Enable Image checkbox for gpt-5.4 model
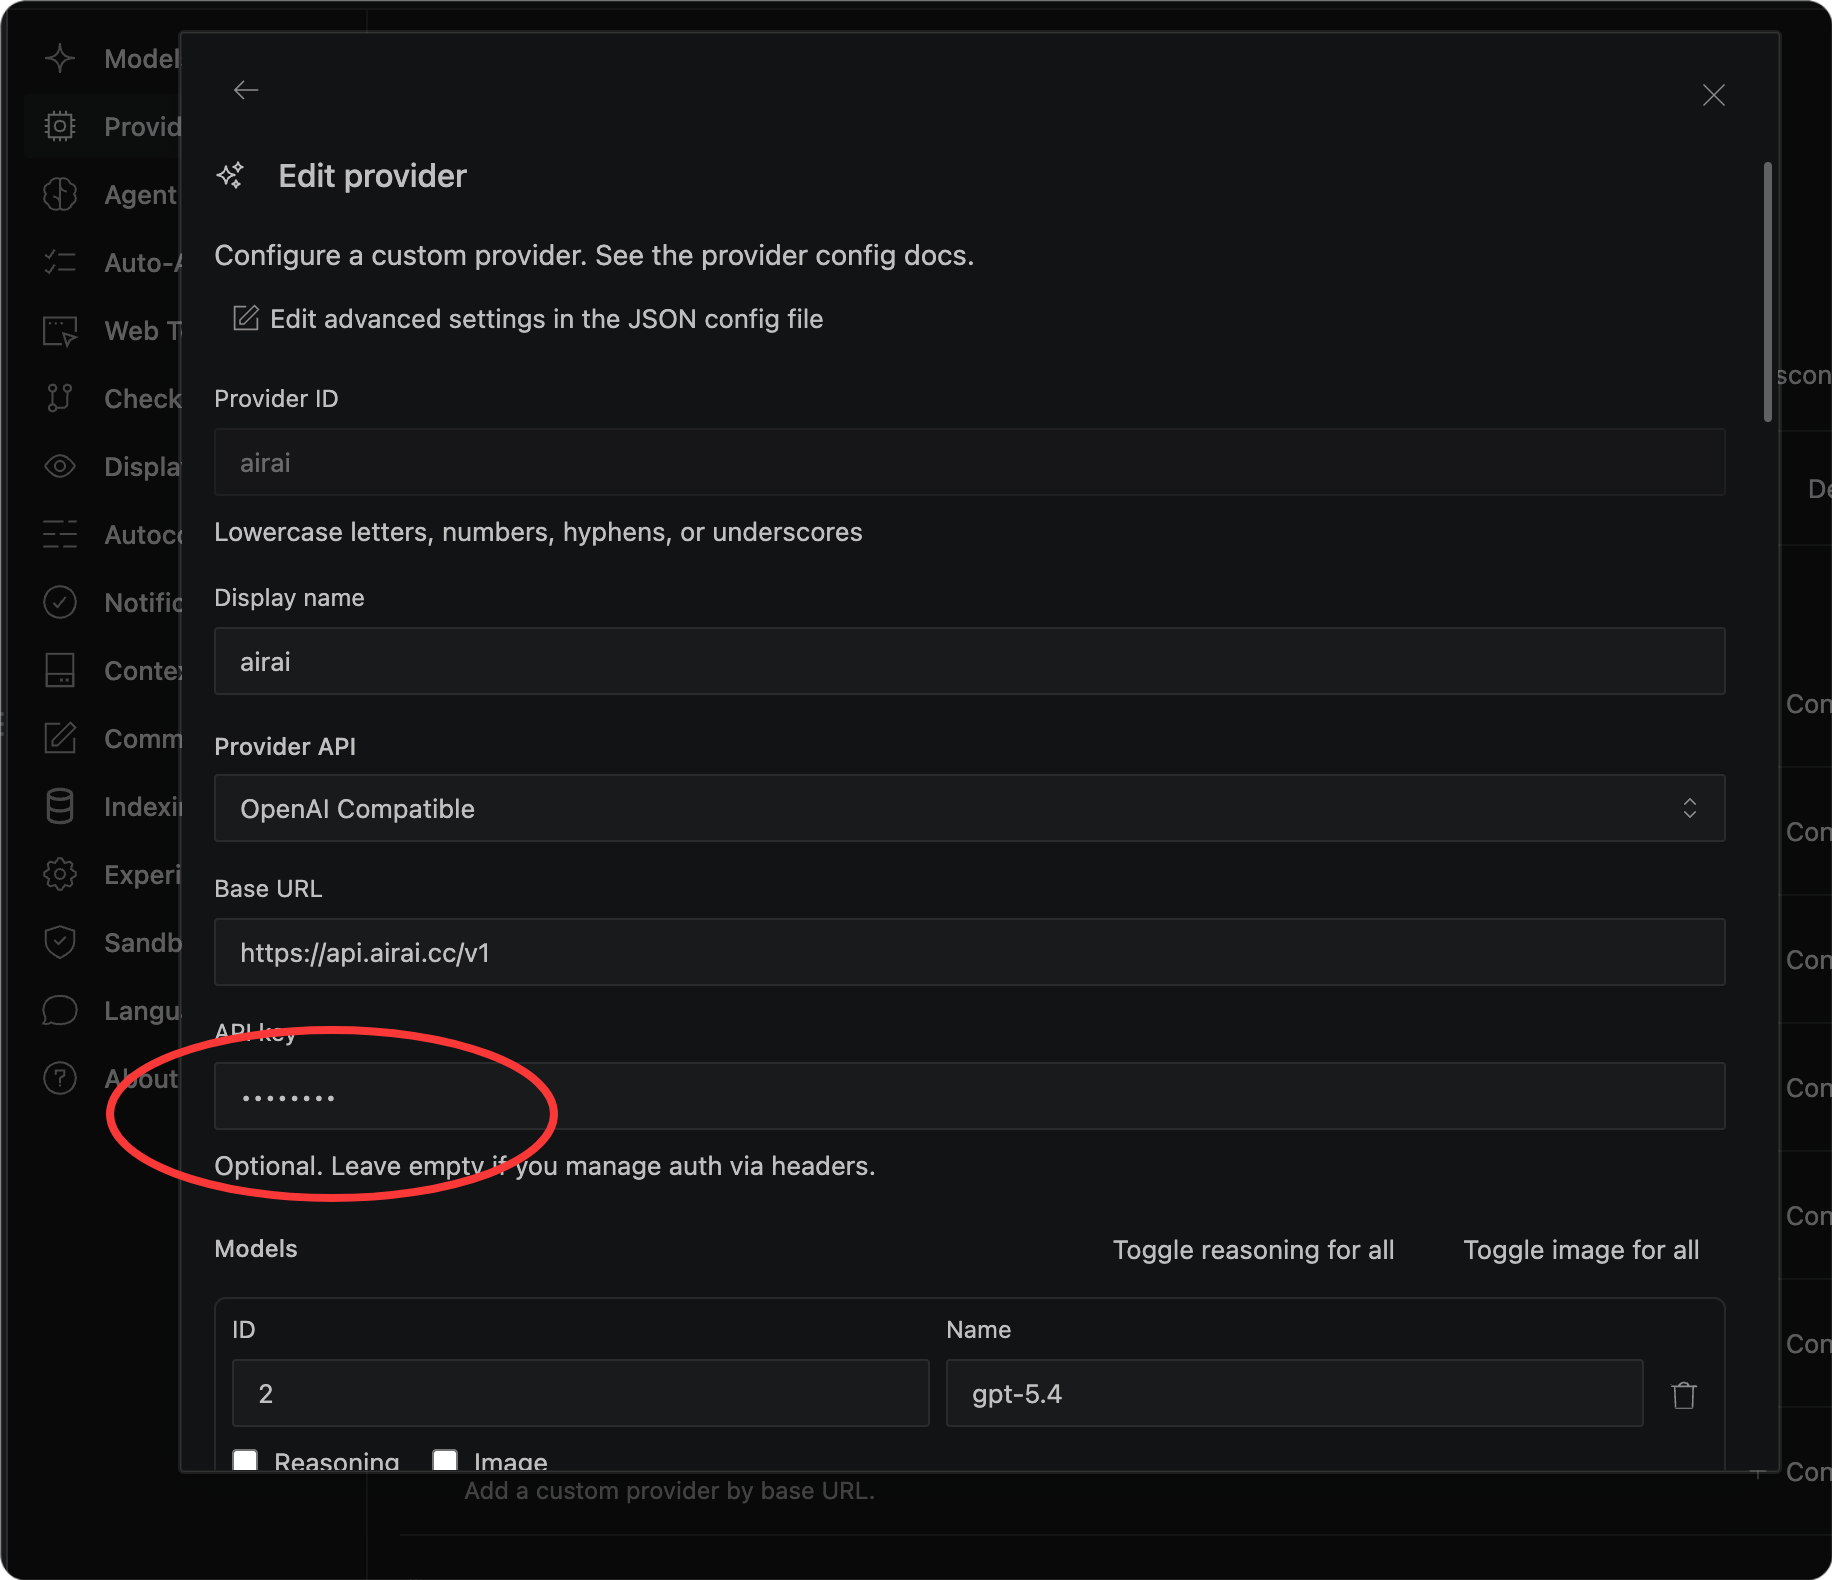 coord(445,1460)
